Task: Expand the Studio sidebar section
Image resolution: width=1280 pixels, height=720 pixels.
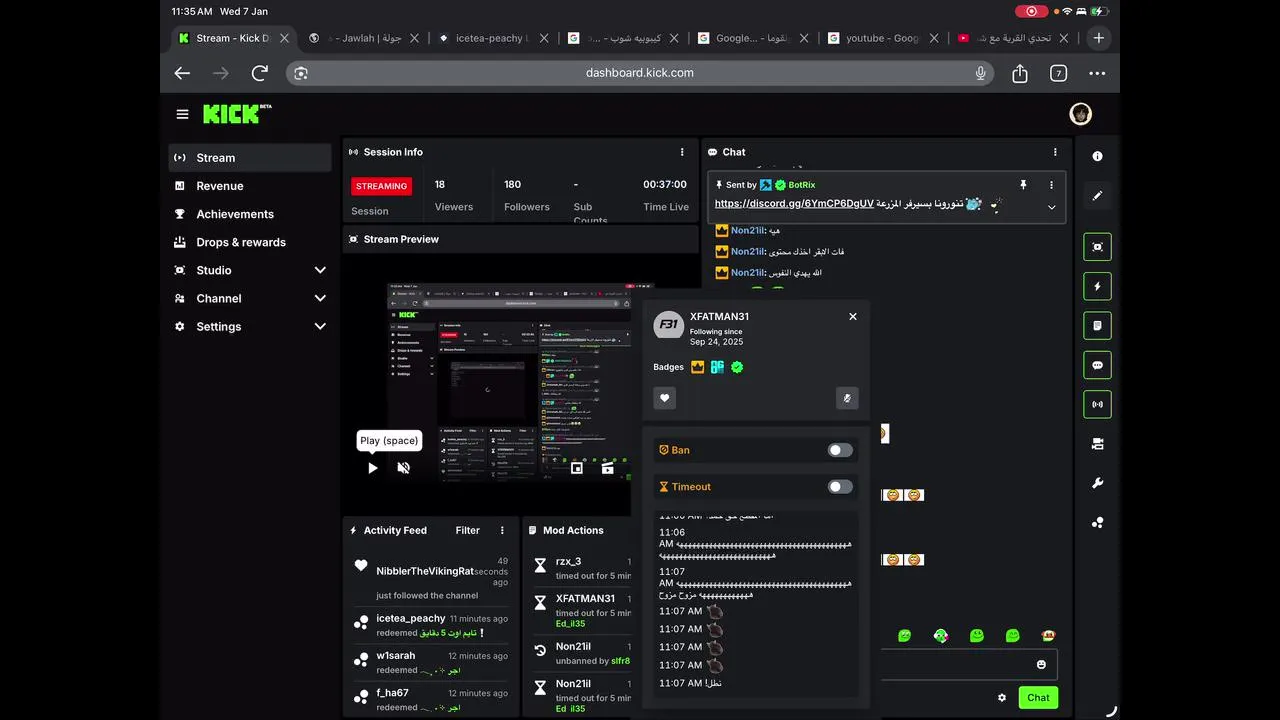Action: pos(320,270)
